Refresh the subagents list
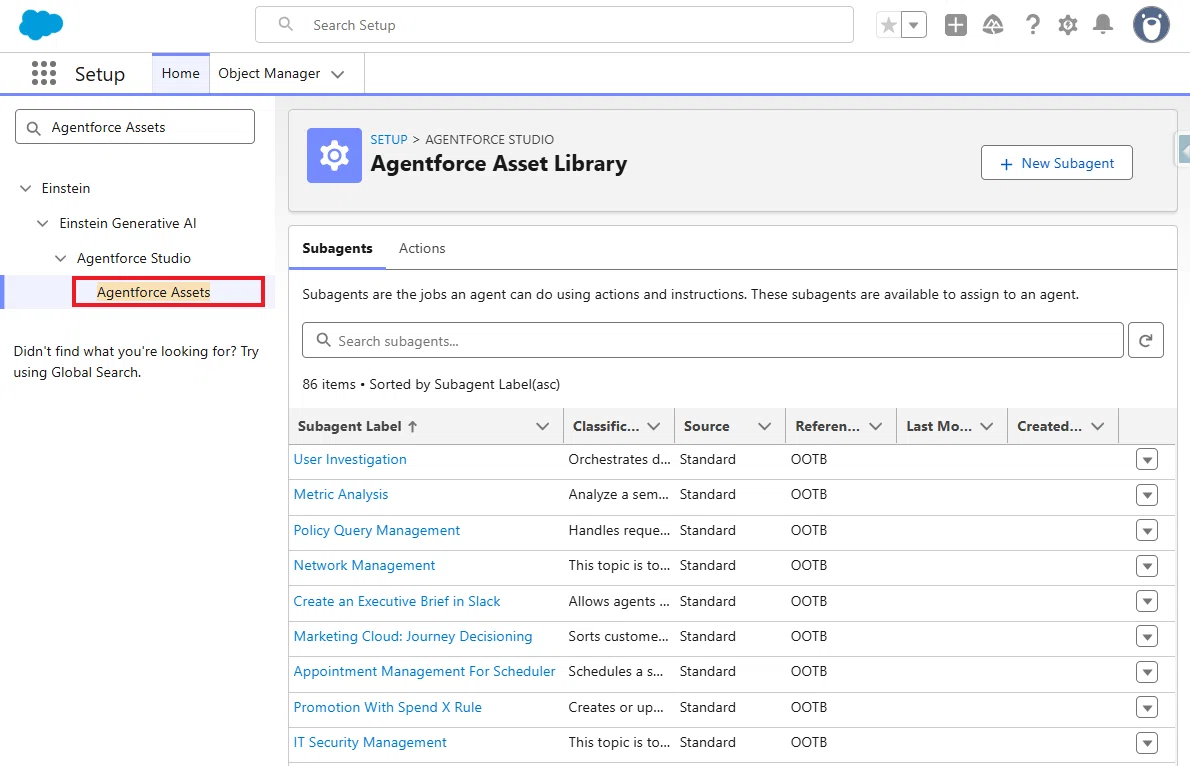1190x766 pixels. pyautogui.click(x=1146, y=340)
